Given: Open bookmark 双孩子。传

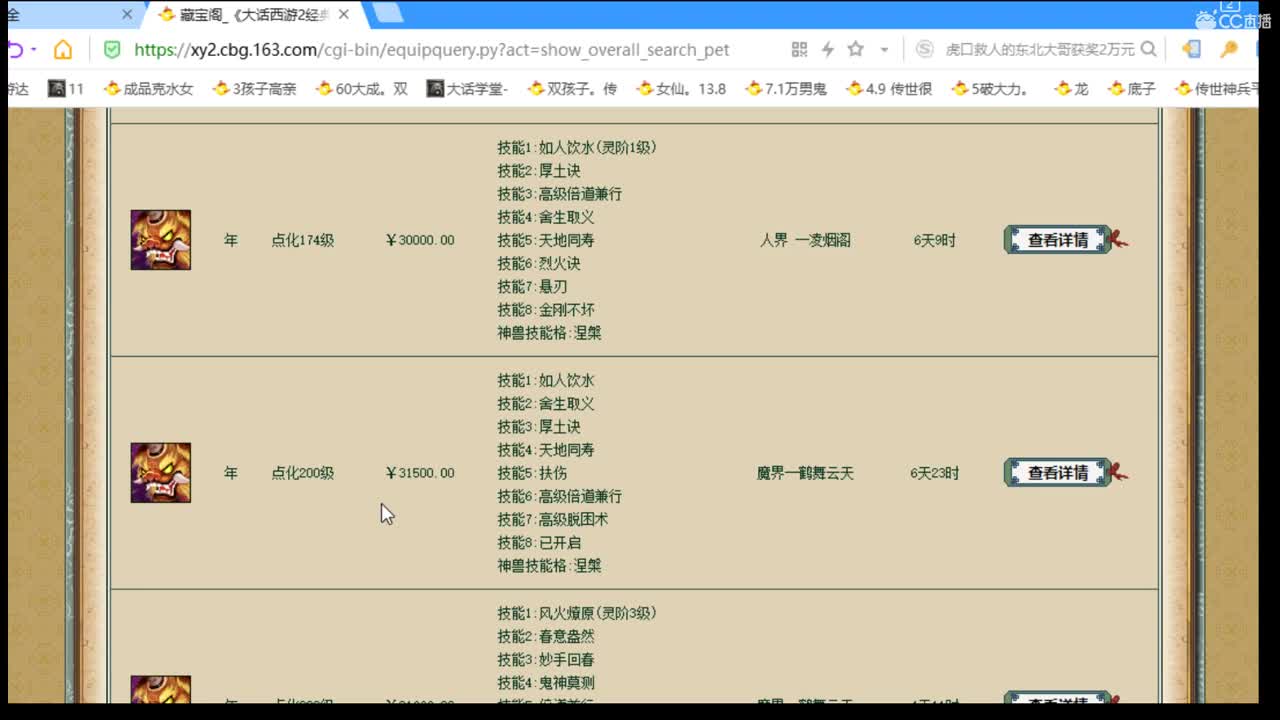Looking at the screenshot, I should tap(573, 89).
